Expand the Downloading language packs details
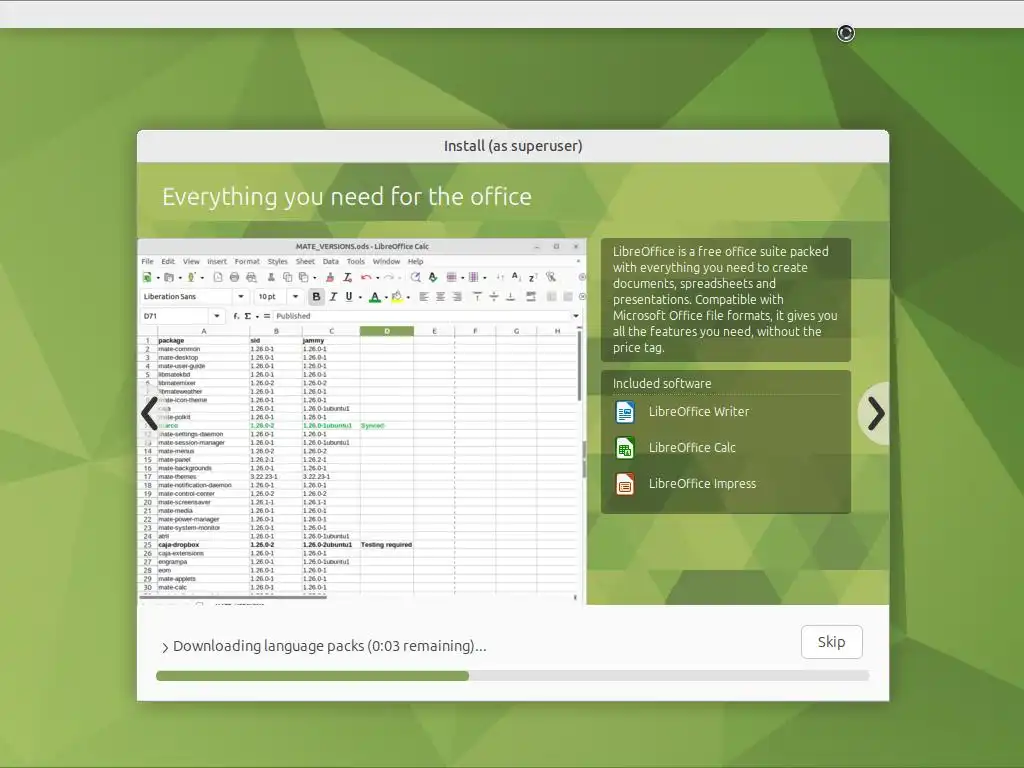1024x768 pixels. click(x=165, y=647)
